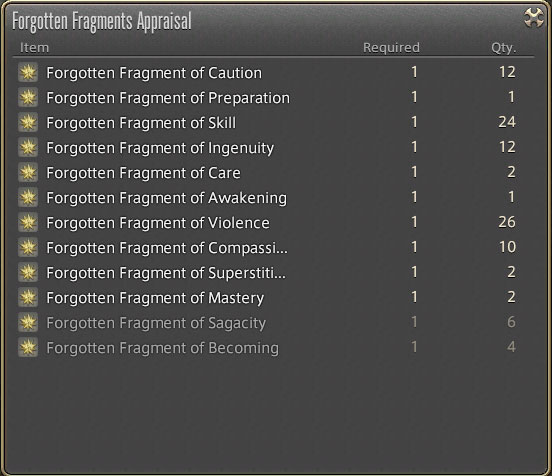
Task: Click the Forgotten Fragment of Care icon
Action: pos(28,173)
